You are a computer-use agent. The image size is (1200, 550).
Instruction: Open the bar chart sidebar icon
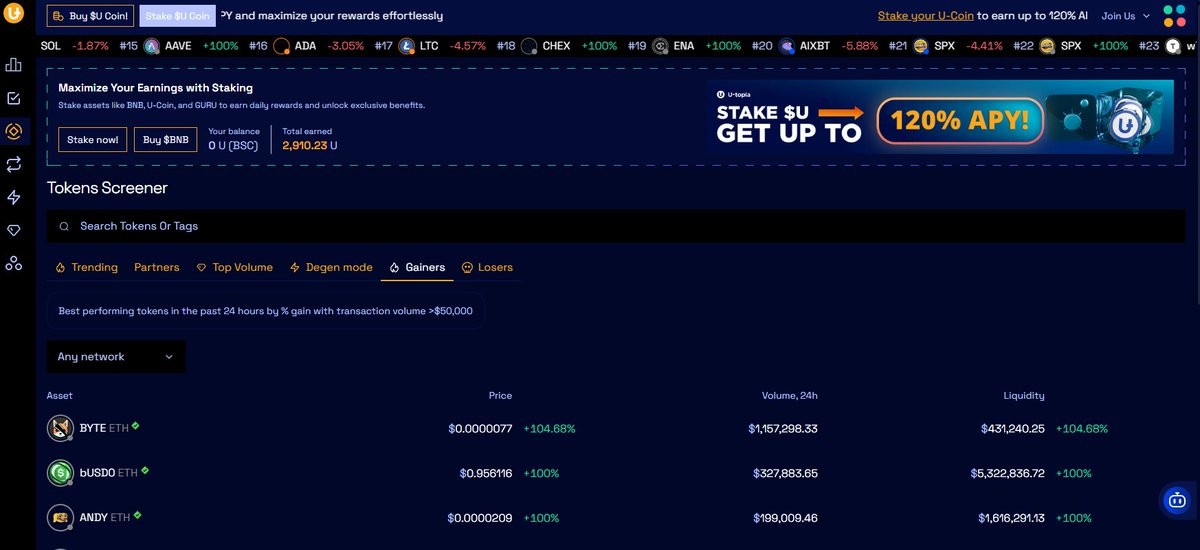pos(14,65)
